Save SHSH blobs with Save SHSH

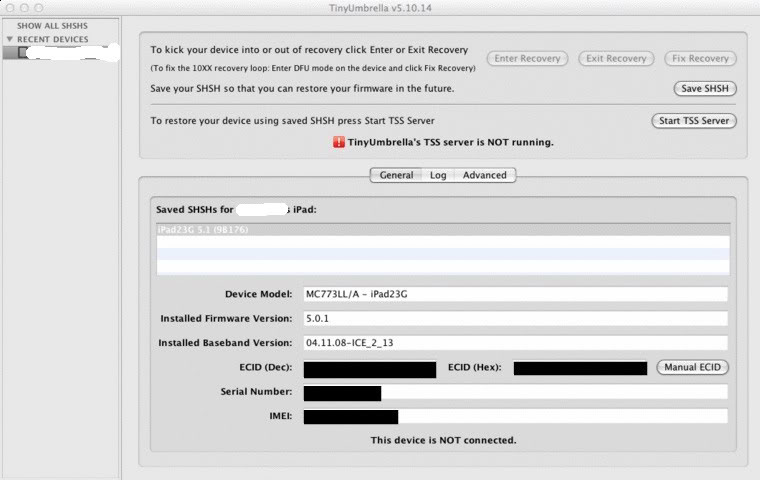[705, 89]
